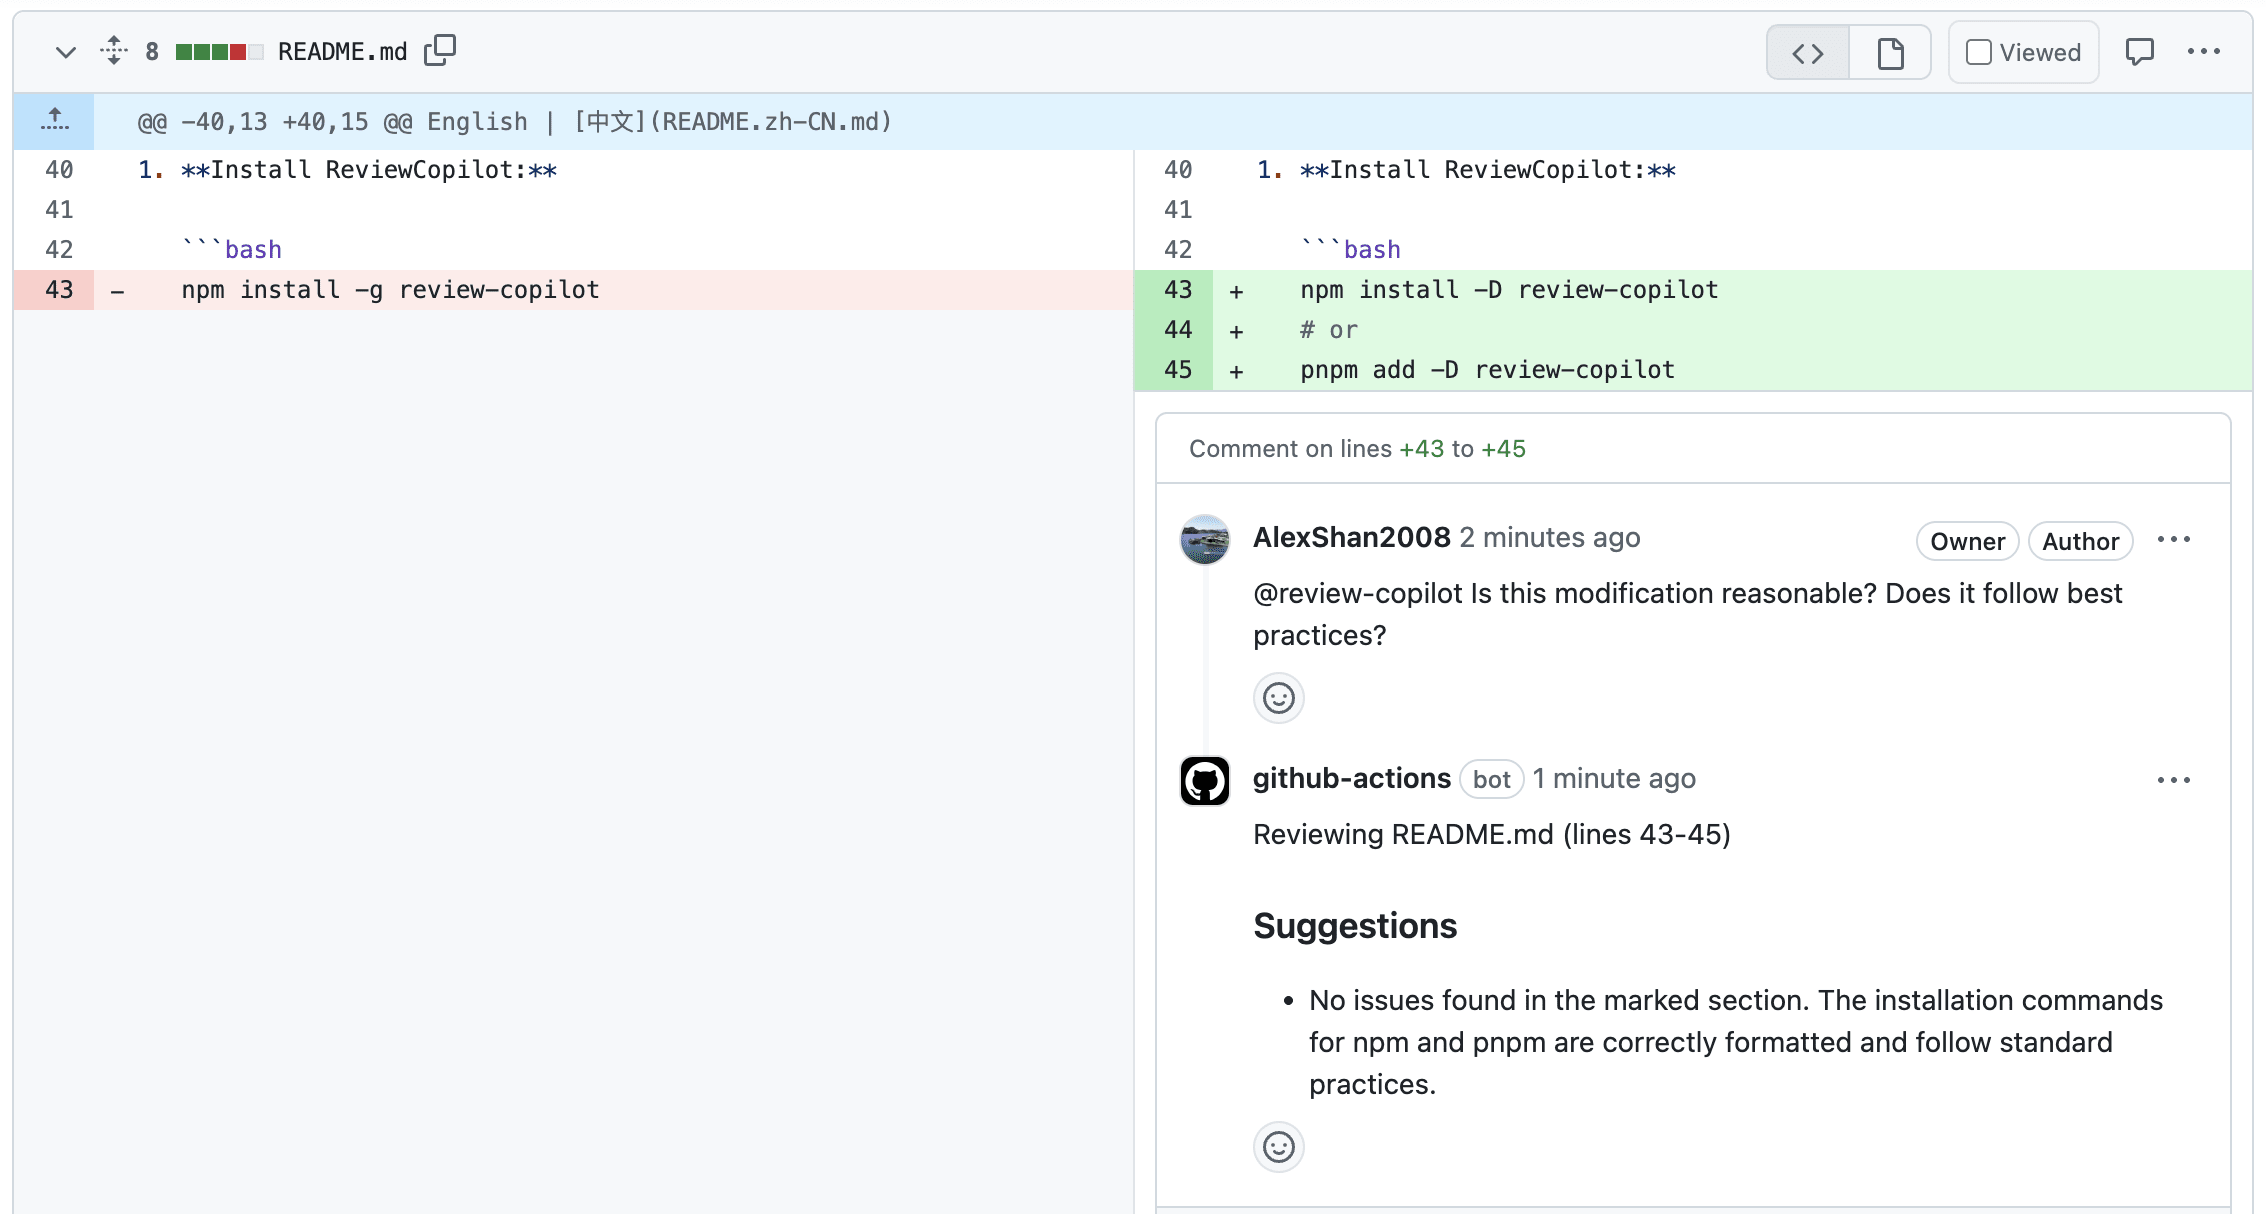Collapse the README.md file diff
The width and height of the screenshot is (2266, 1214).
click(x=65, y=52)
